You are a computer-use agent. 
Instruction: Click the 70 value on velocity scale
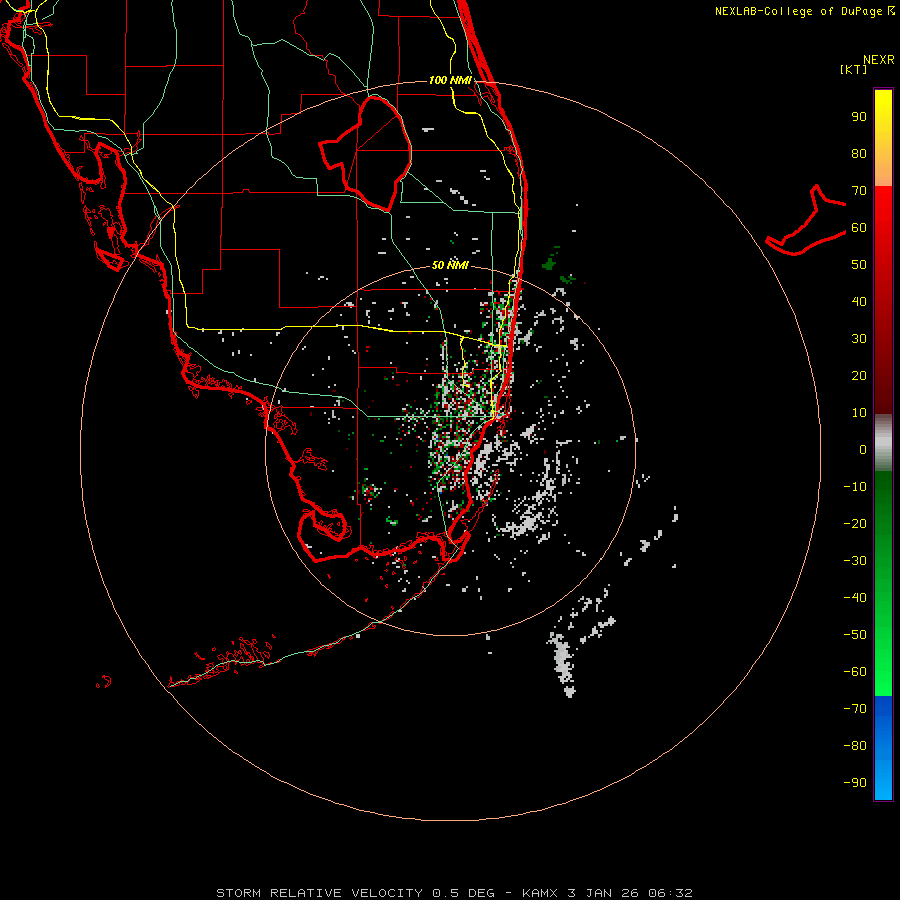(x=859, y=191)
